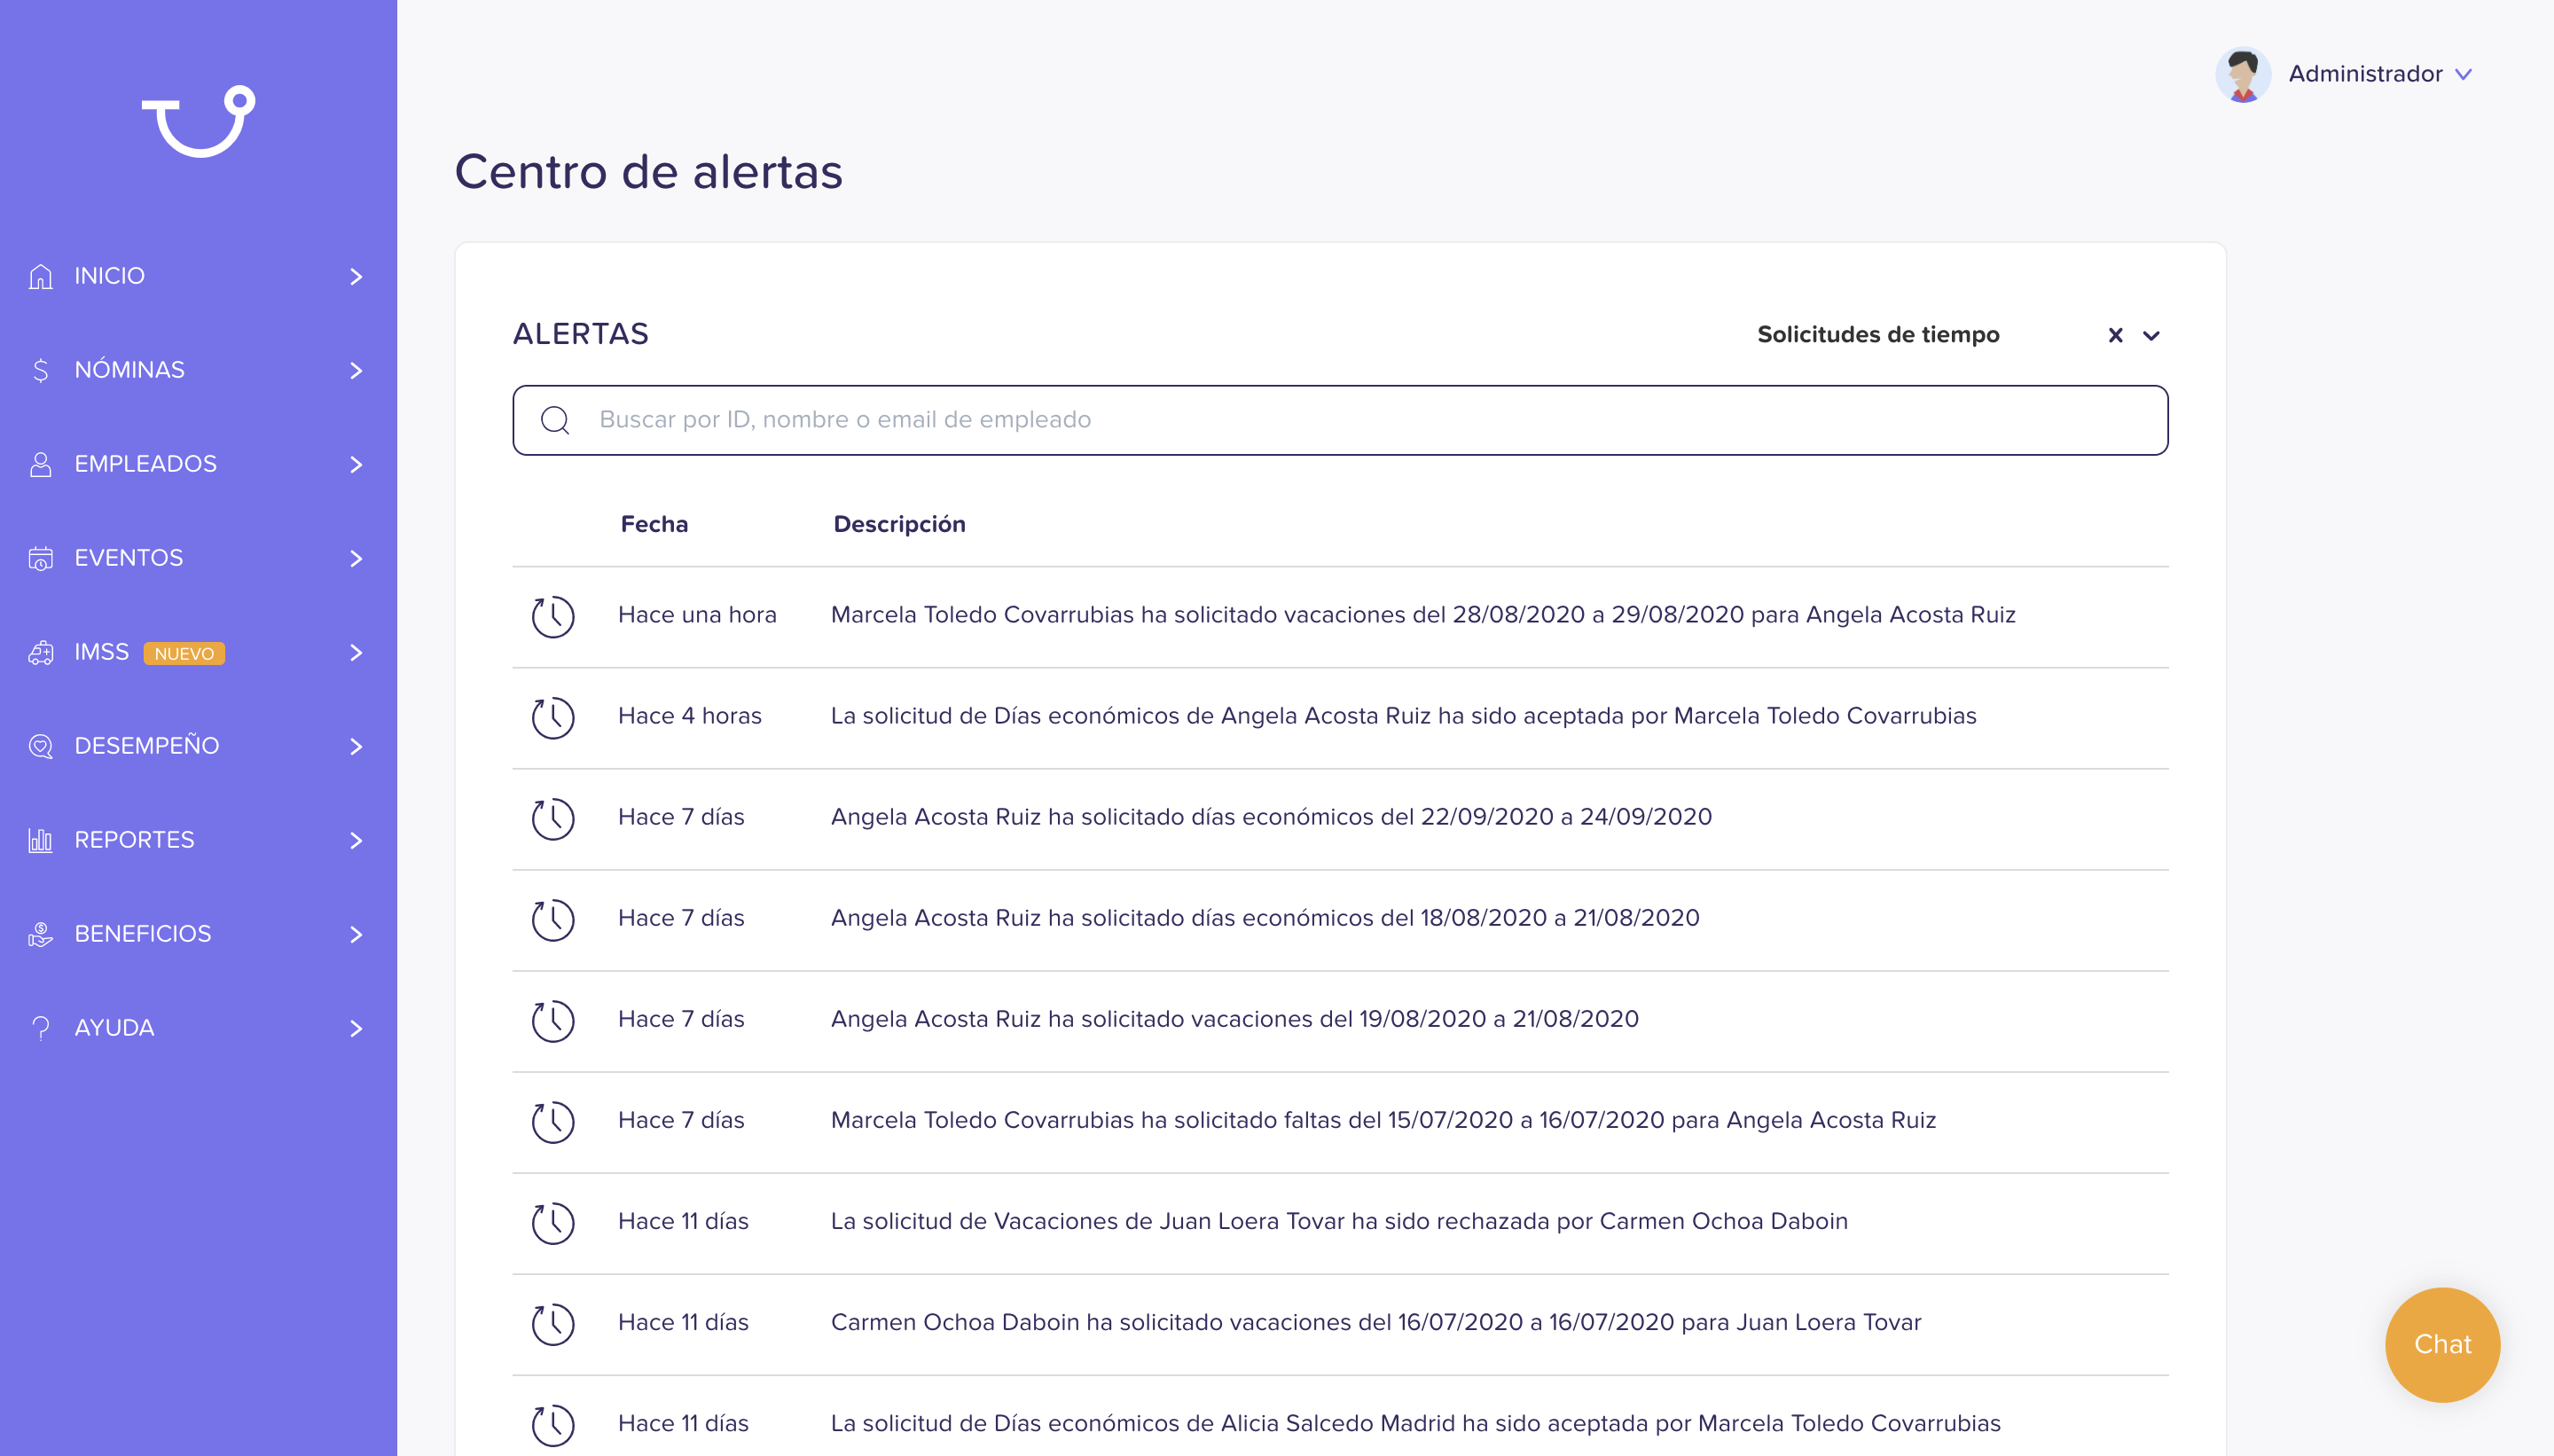Image resolution: width=2554 pixels, height=1456 pixels.
Task: Open alert 'días económicos del 22/09/2020 a 24/09/2020'
Action: point(1271,817)
